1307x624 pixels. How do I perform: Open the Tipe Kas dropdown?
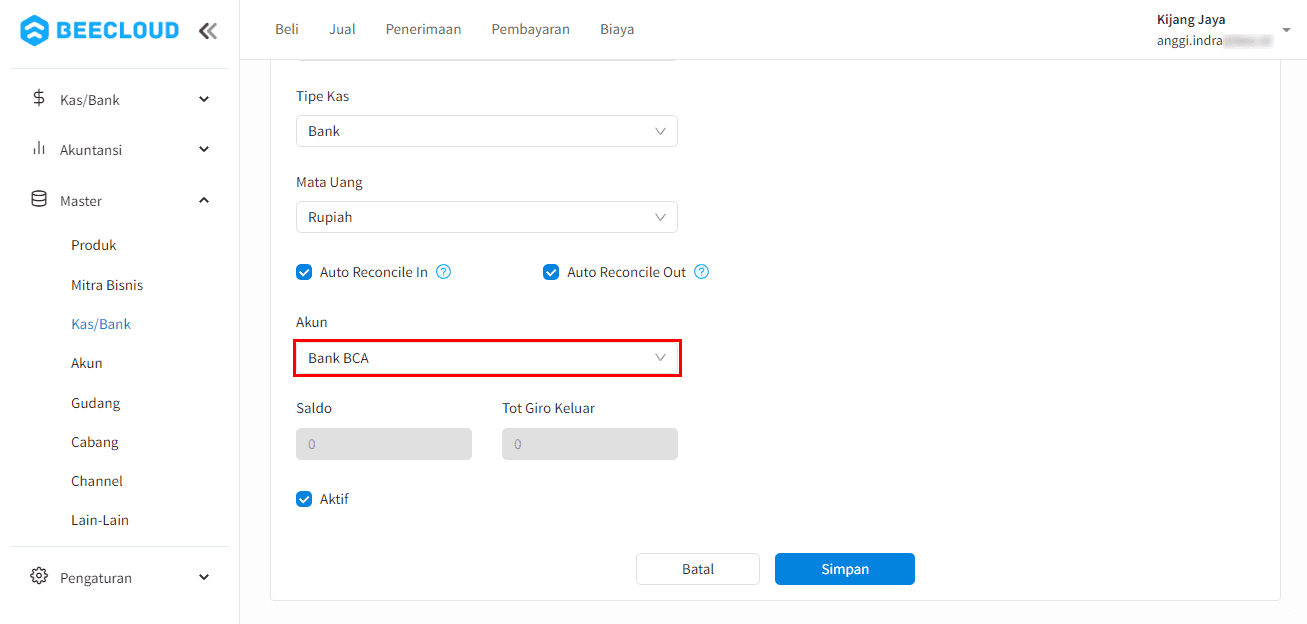coord(486,131)
